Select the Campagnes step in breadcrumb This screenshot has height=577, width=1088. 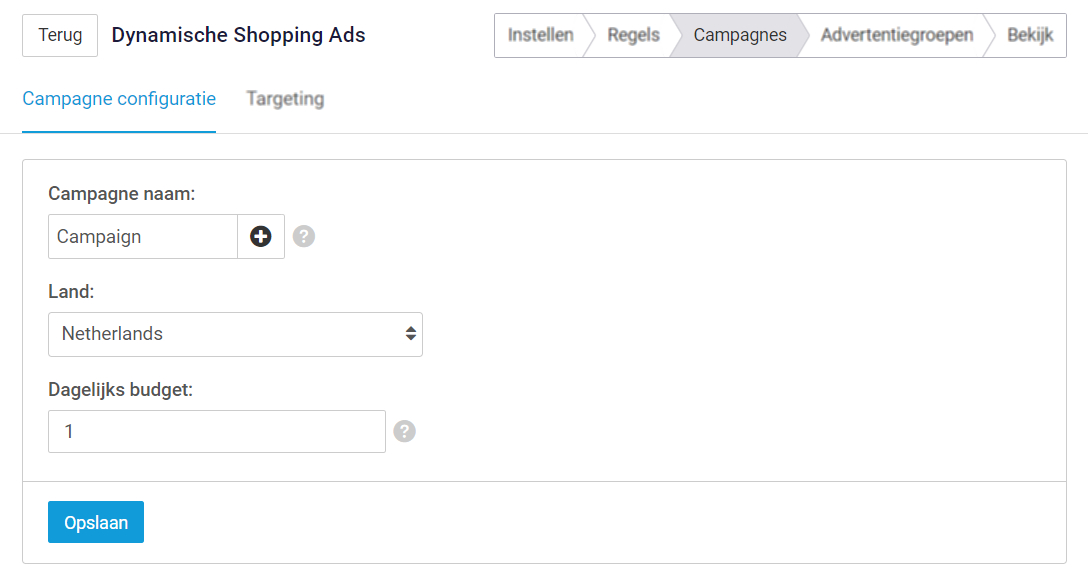click(x=740, y=35)
